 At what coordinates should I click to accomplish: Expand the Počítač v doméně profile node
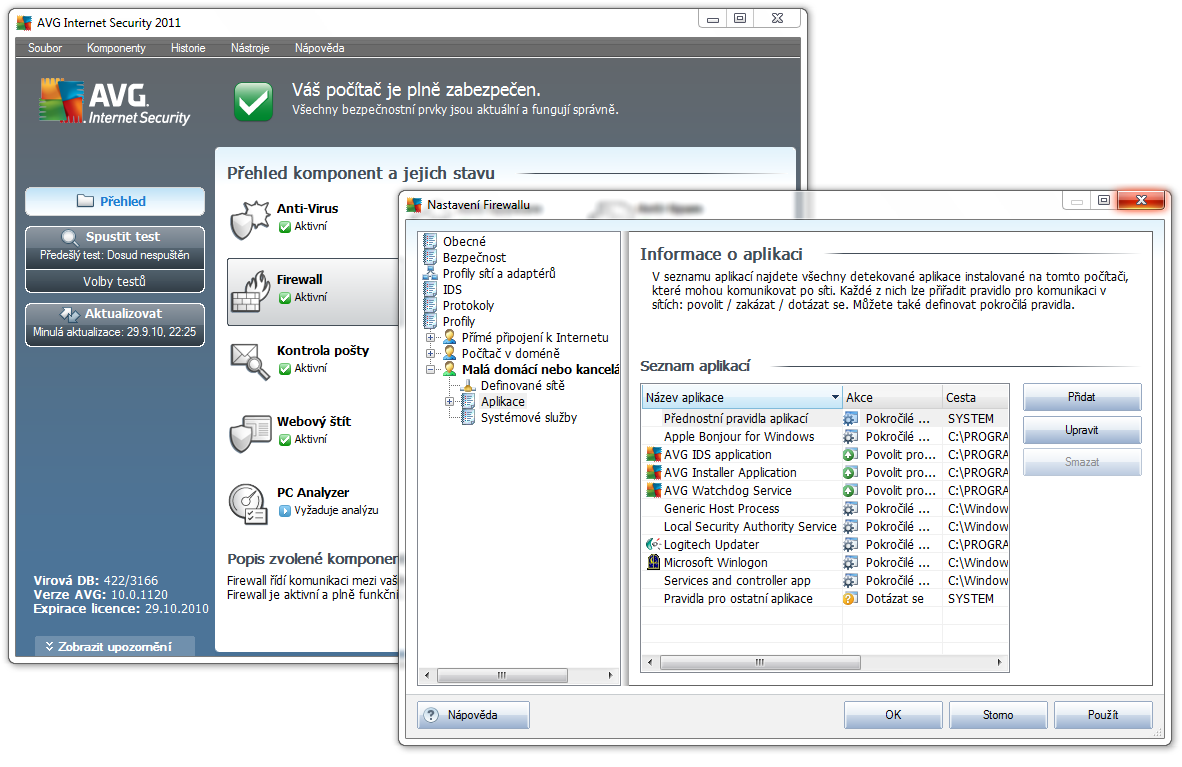tap(430, 353)
